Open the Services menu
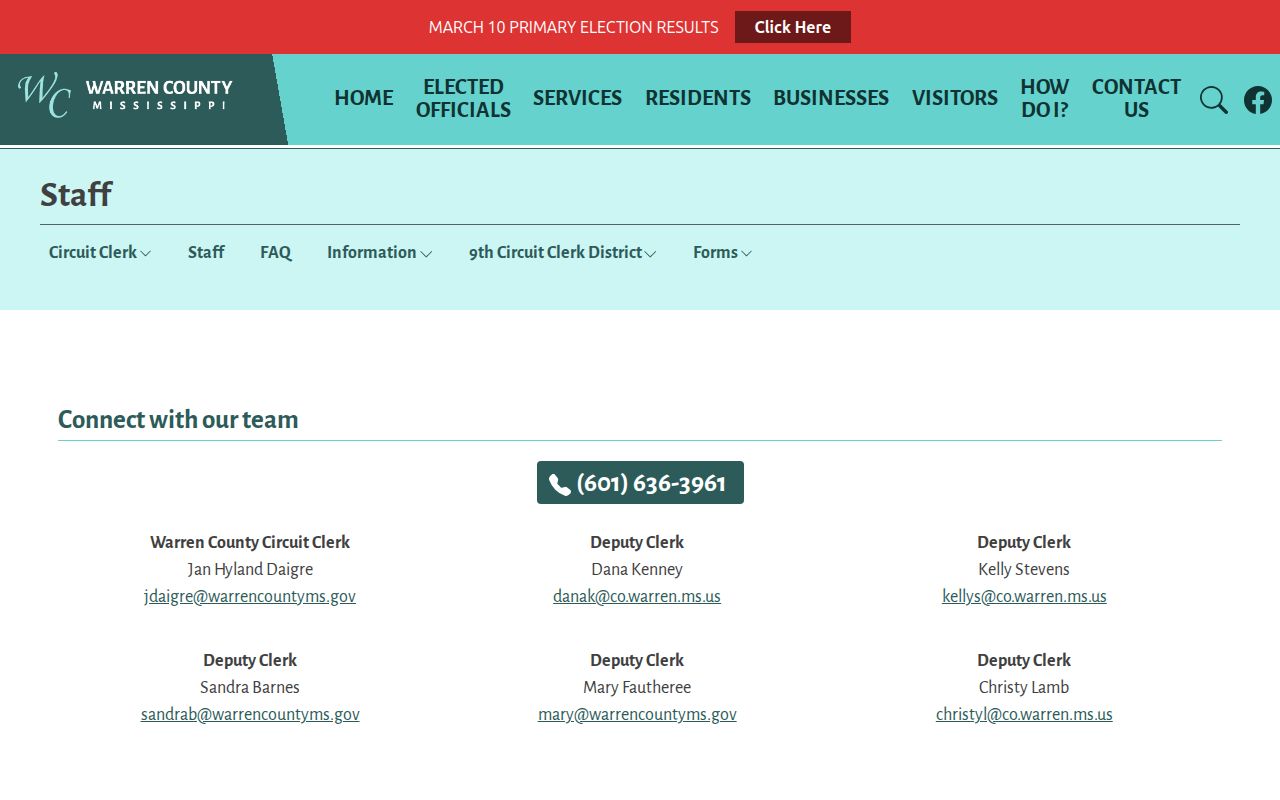Image resolution: width=1280 pixels, height=800 pixels. pos(577,98)
